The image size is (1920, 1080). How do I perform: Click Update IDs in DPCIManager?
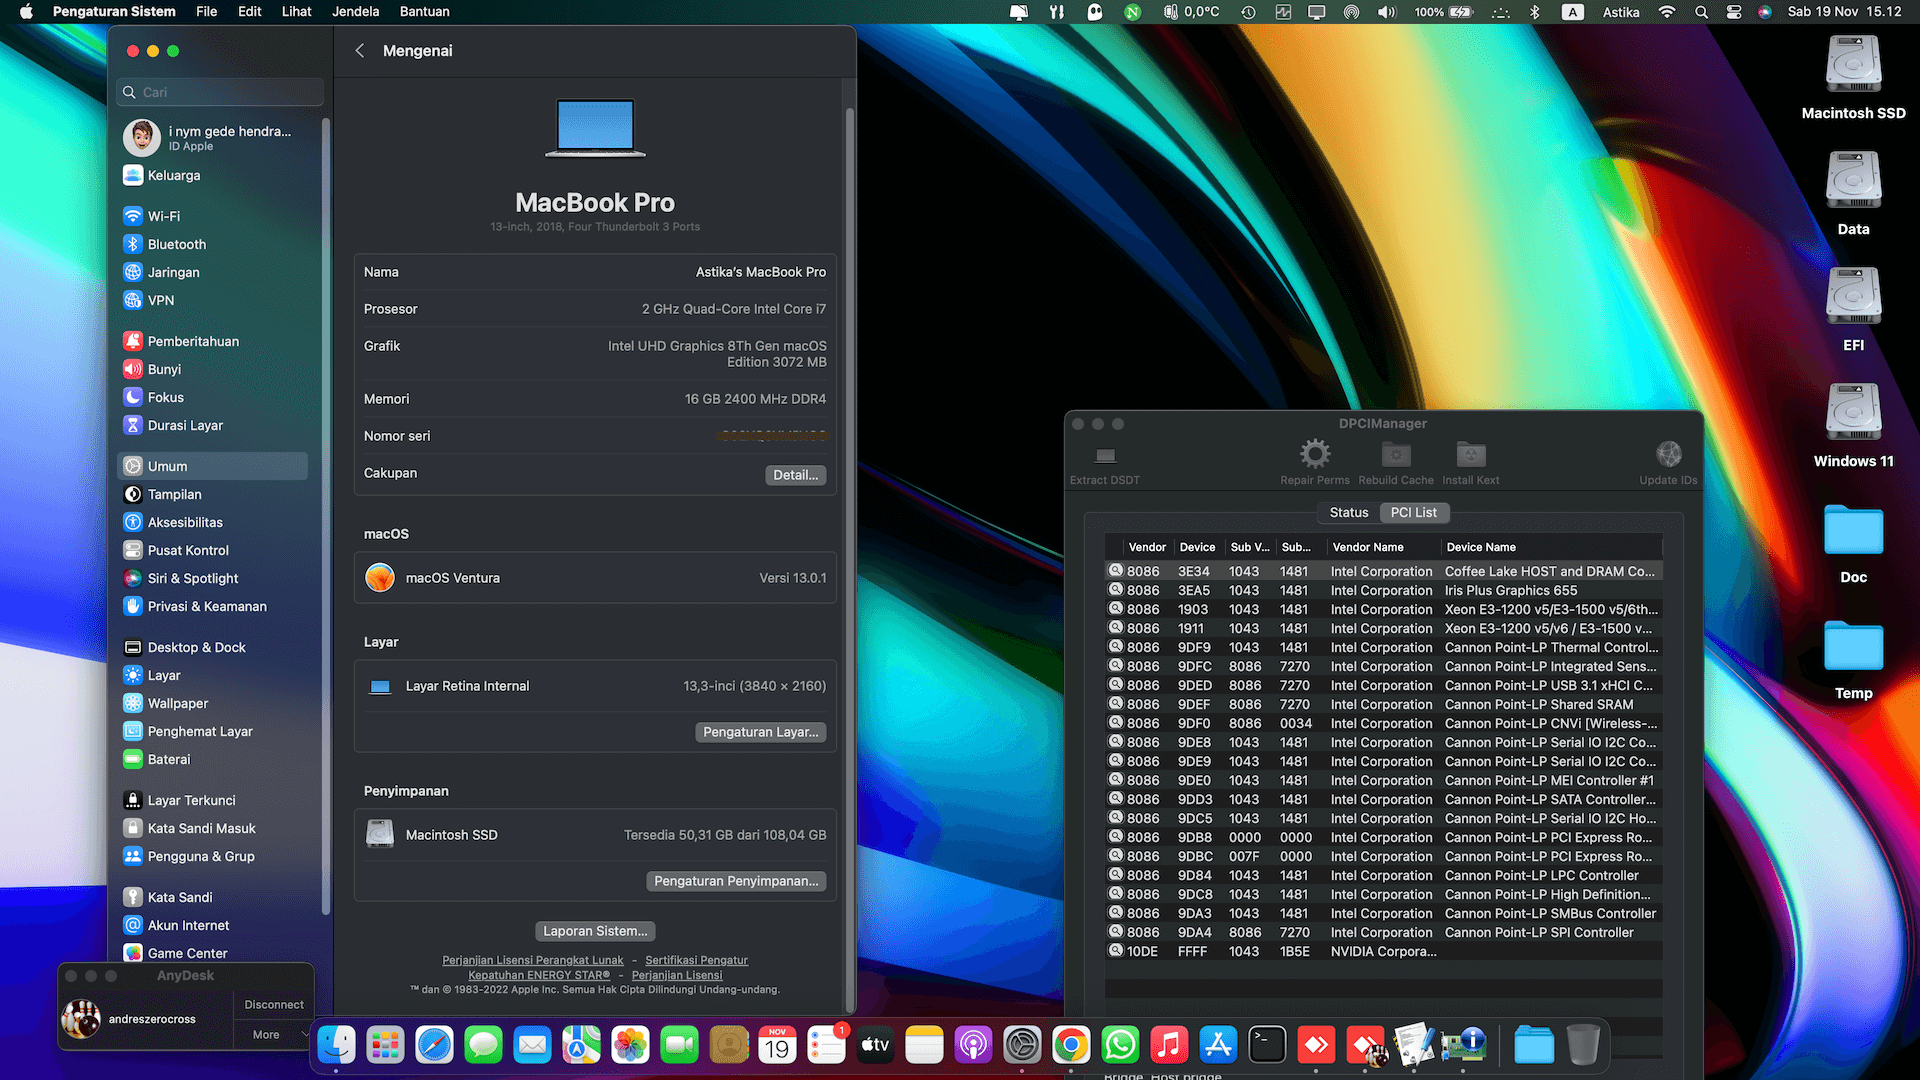1668,463
